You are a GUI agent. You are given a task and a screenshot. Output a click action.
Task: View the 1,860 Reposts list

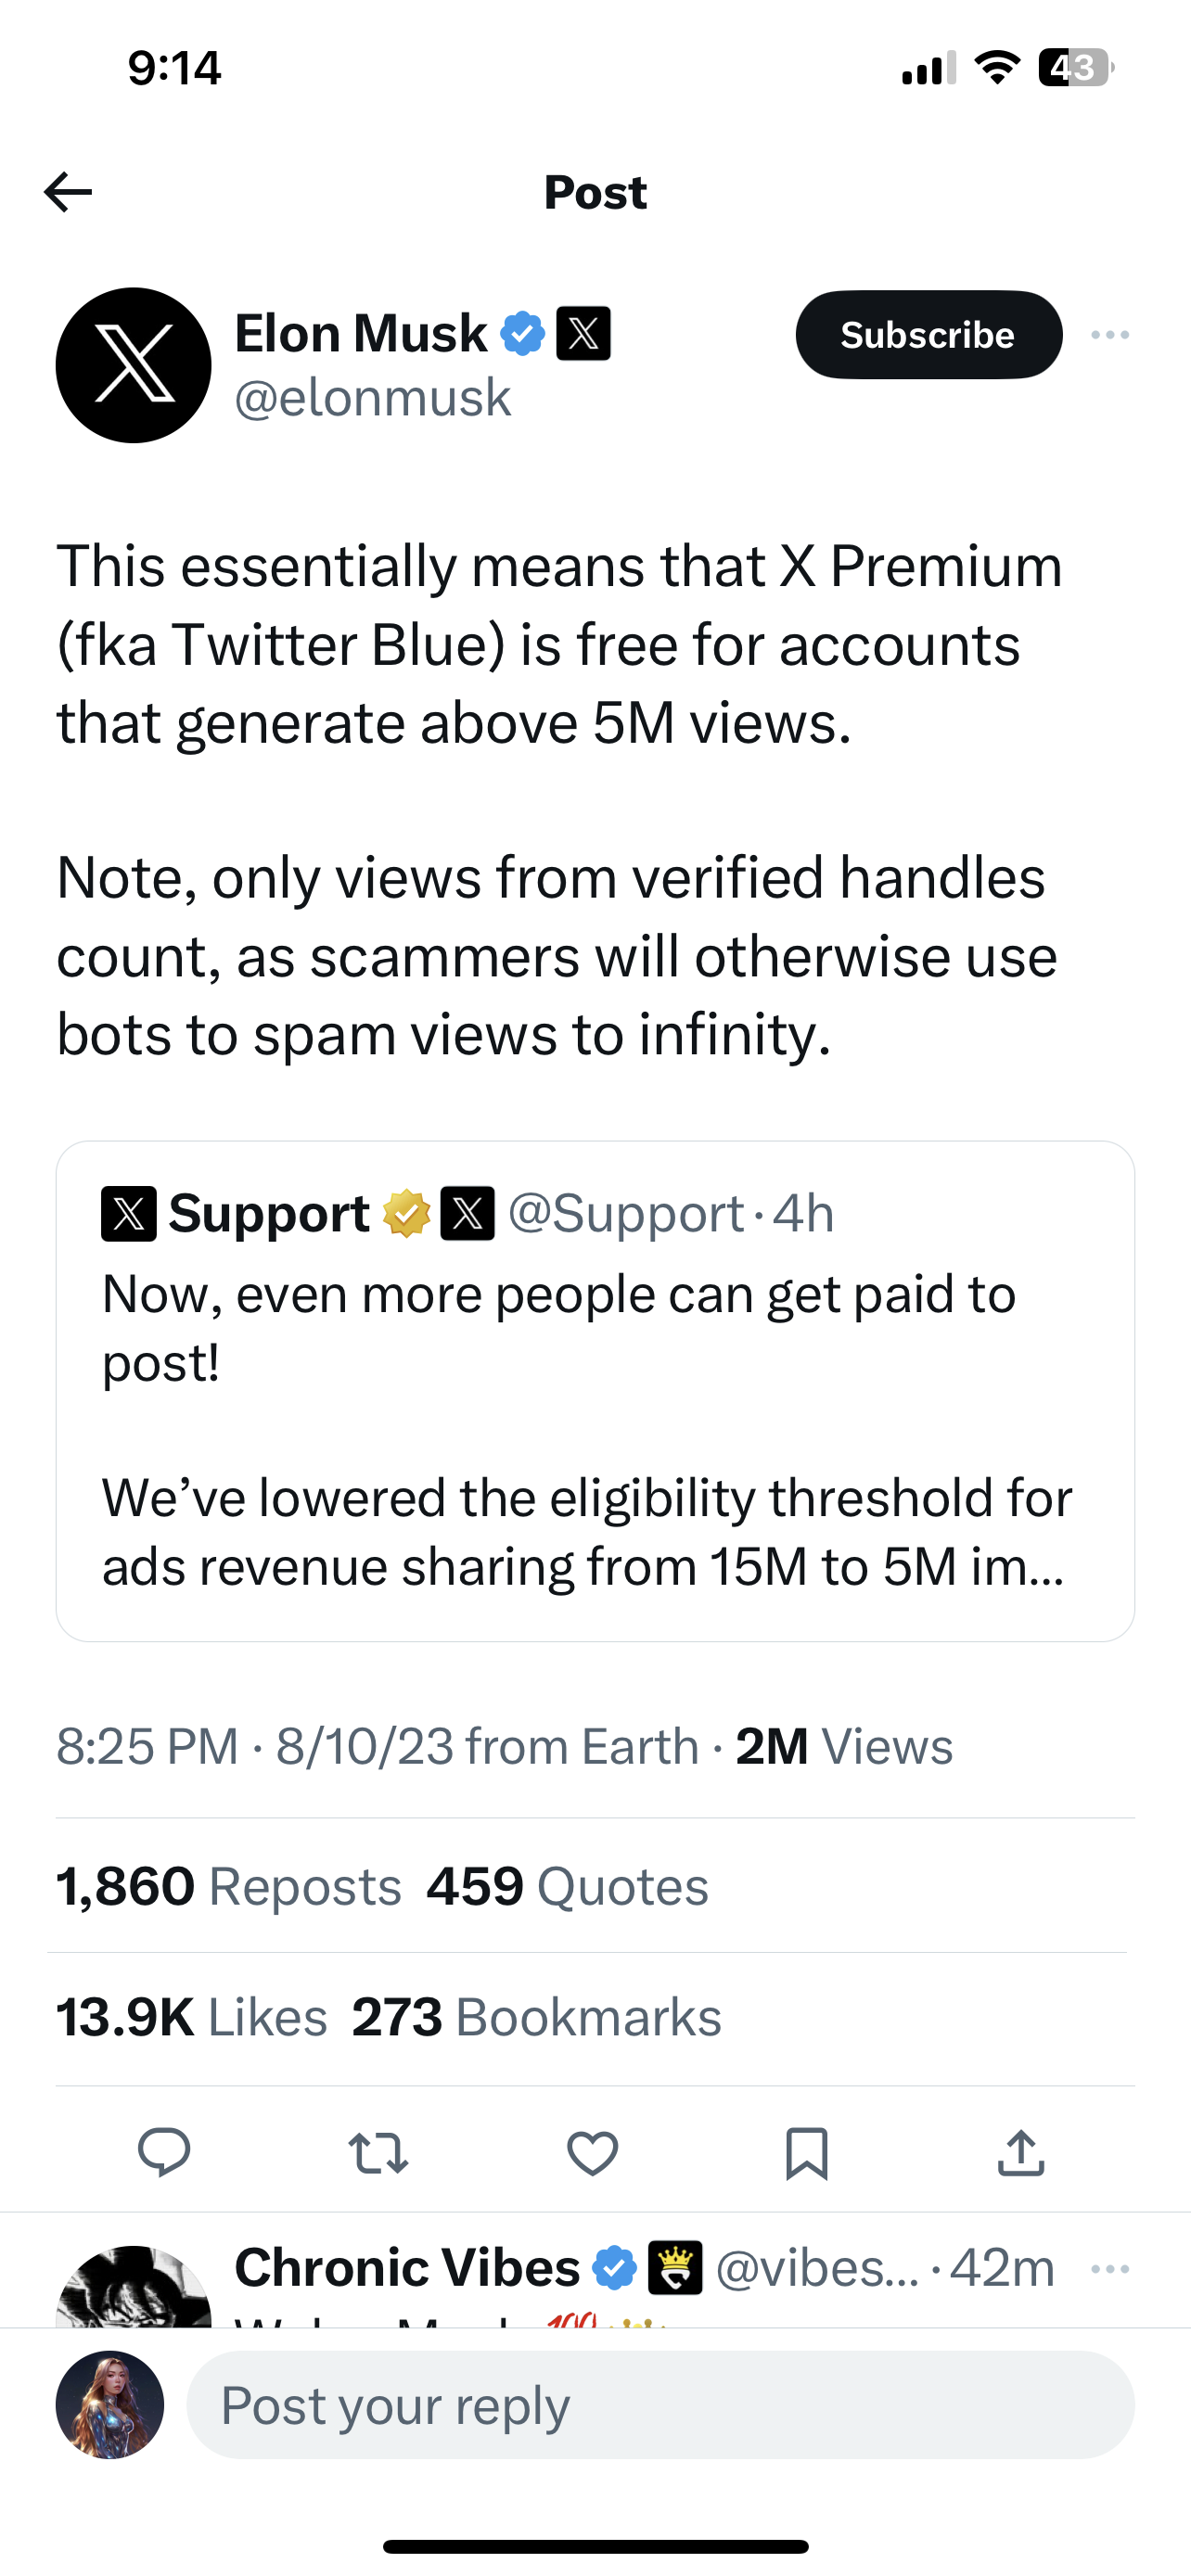click(x=229, y=1887)
